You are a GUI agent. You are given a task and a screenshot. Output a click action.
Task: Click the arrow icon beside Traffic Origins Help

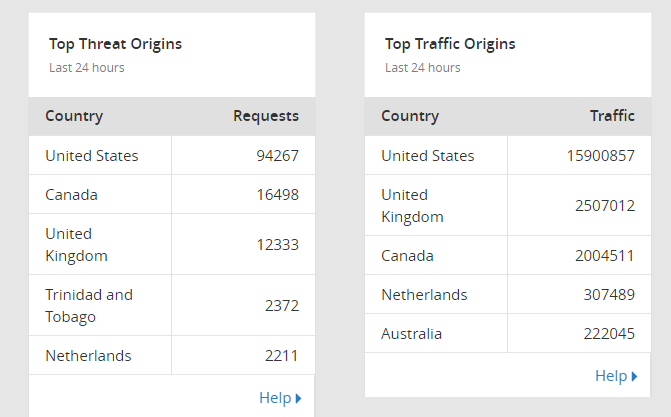[634, 377]
